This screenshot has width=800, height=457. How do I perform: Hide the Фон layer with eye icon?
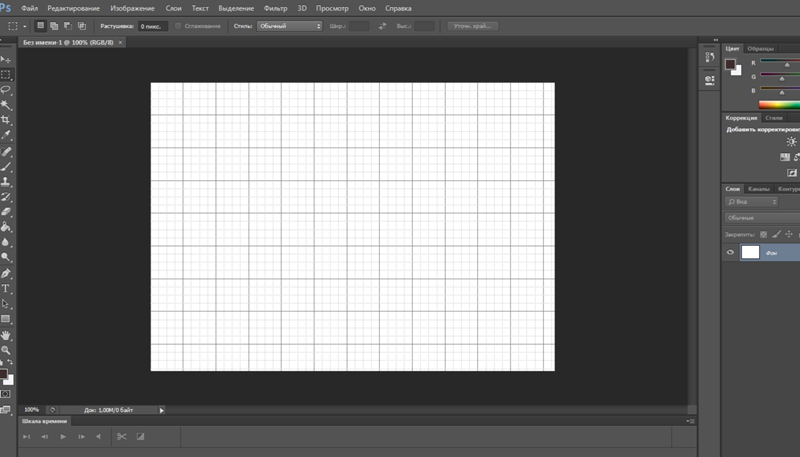[730, 252]
